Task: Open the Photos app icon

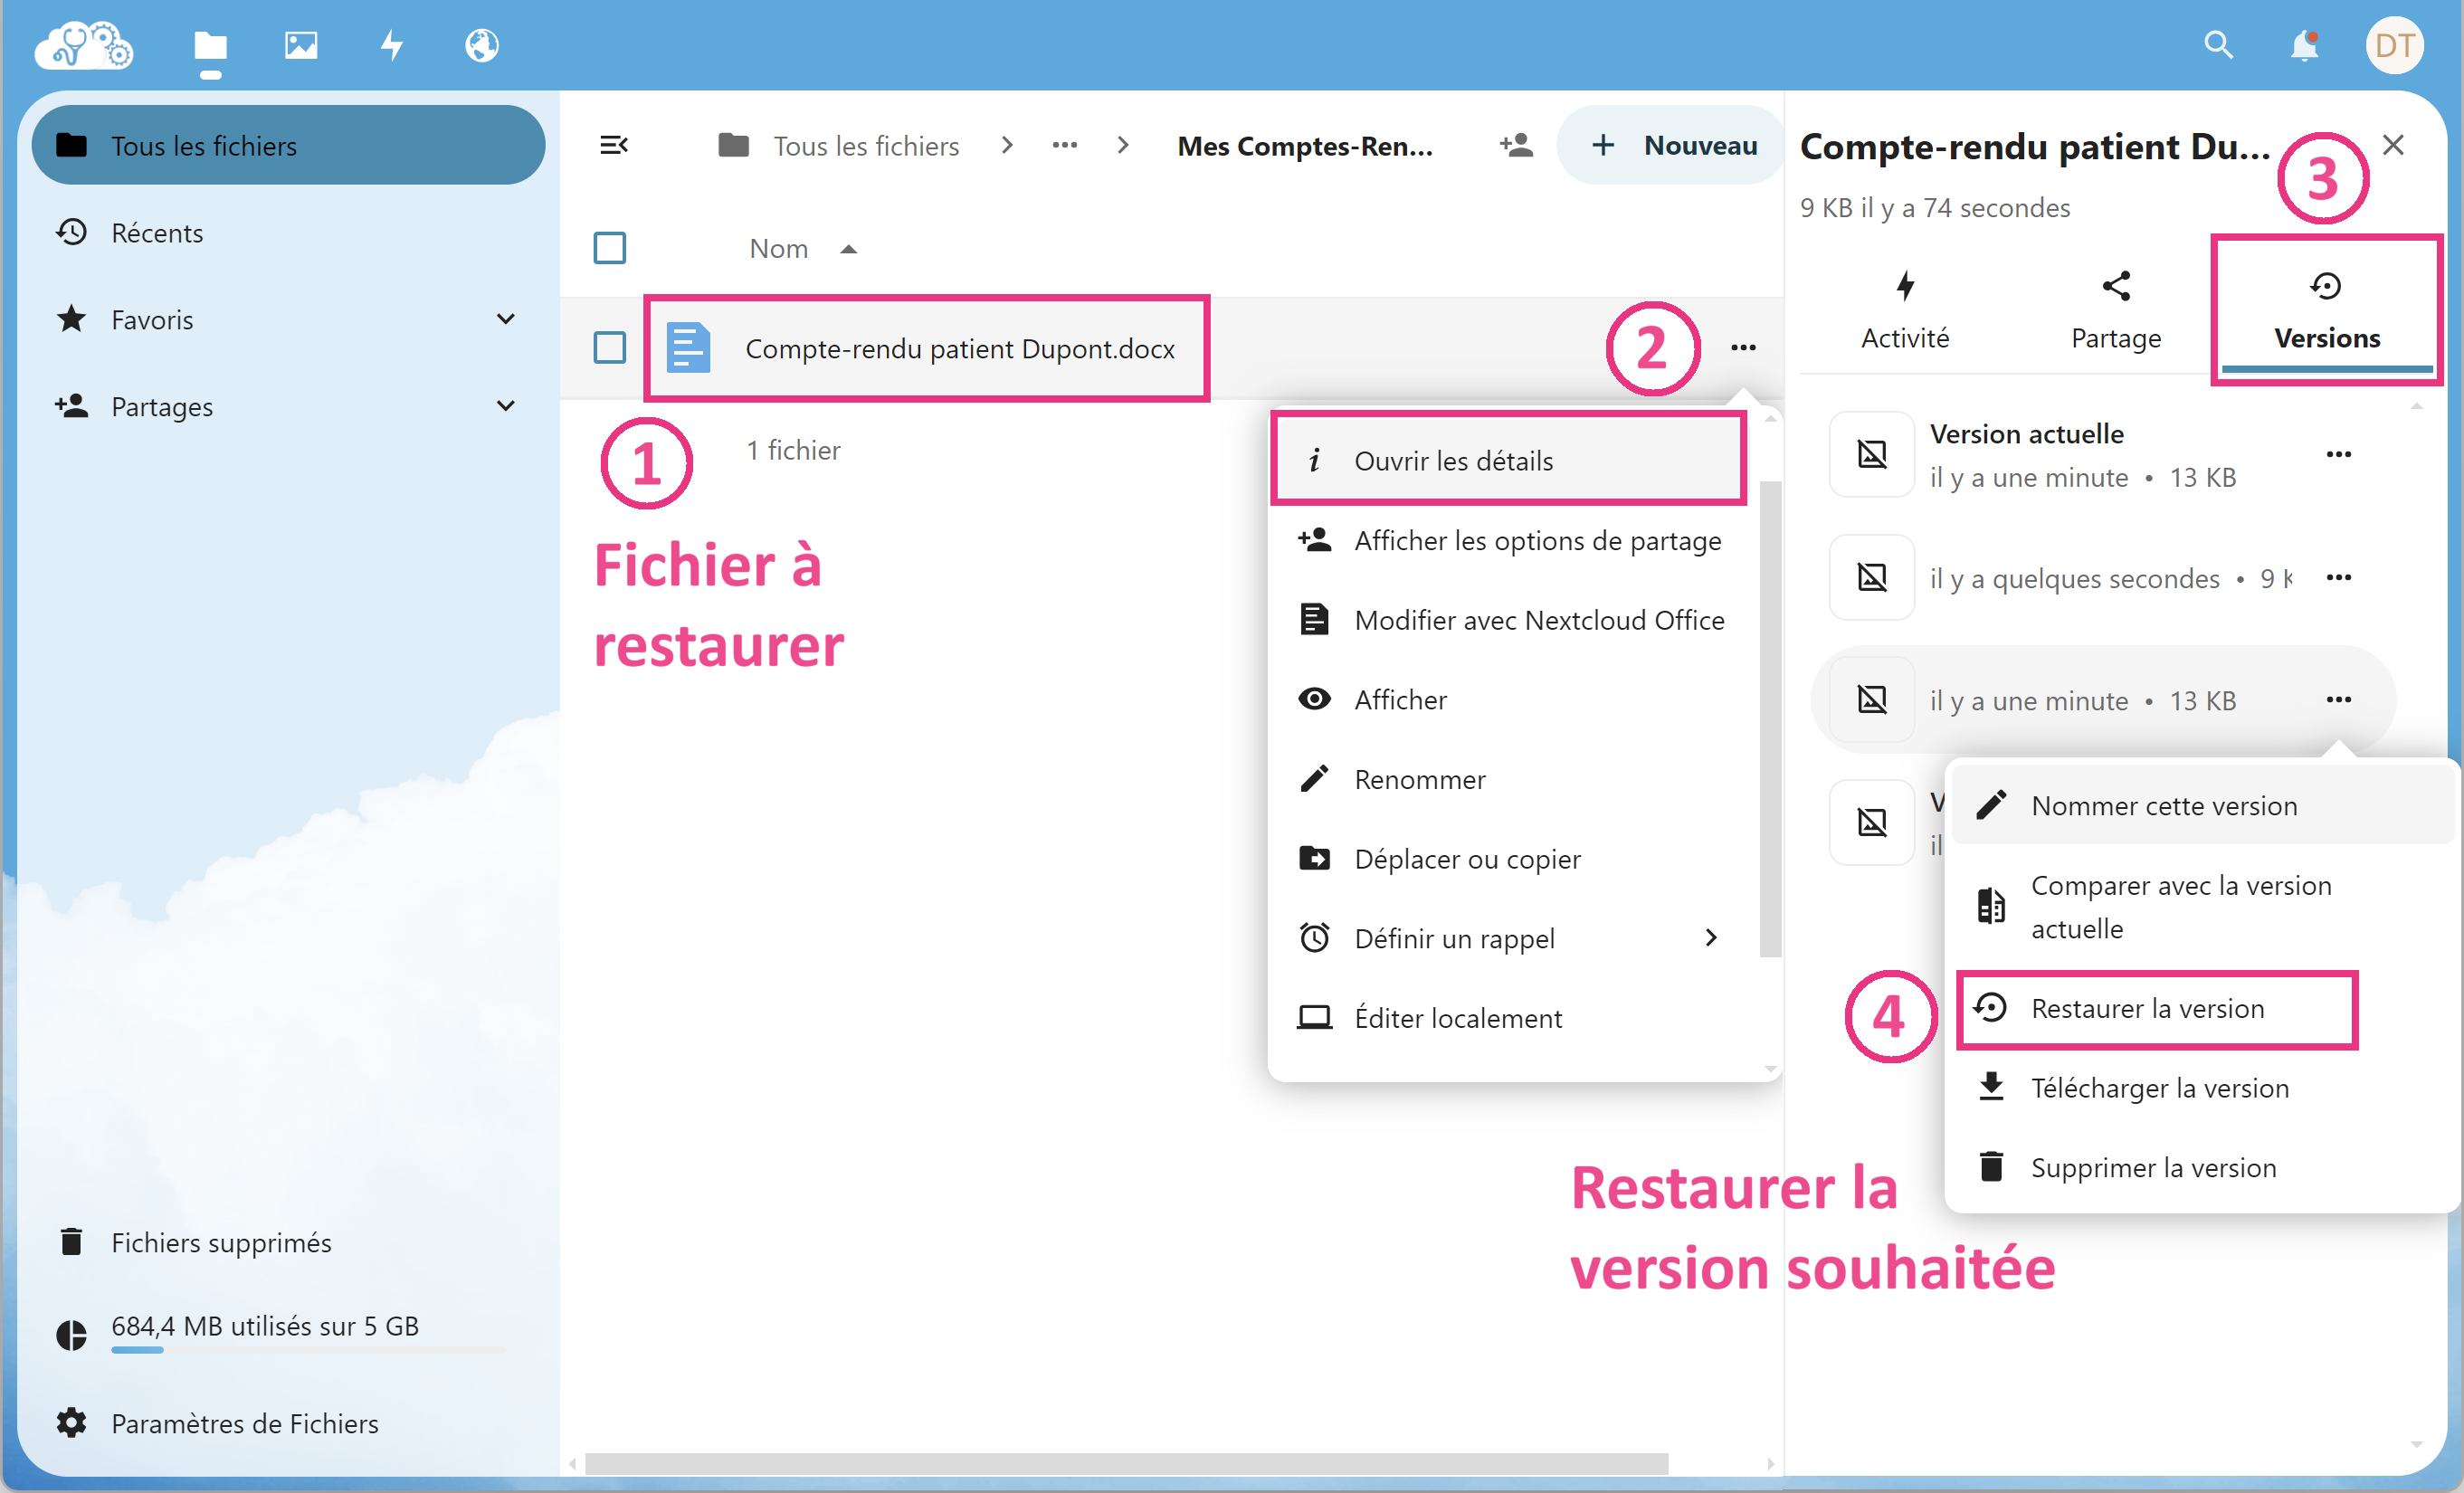Action: [x=301, y=45]
